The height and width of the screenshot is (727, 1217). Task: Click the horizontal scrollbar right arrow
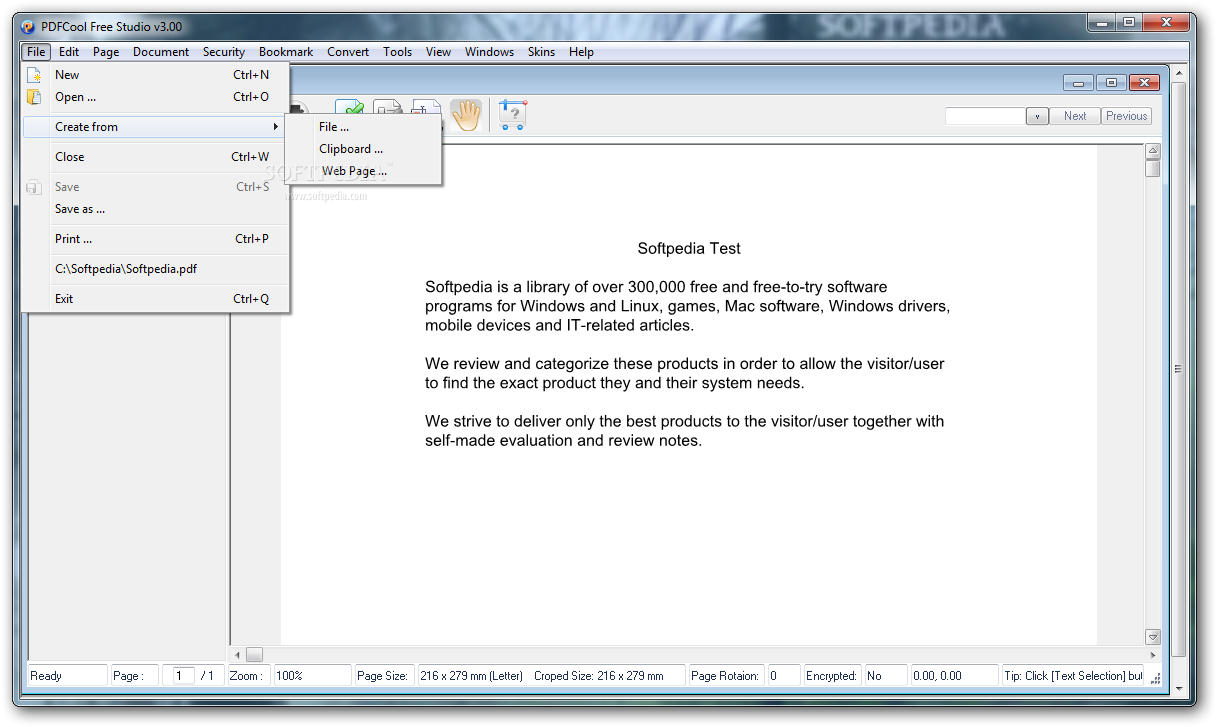1153,655
